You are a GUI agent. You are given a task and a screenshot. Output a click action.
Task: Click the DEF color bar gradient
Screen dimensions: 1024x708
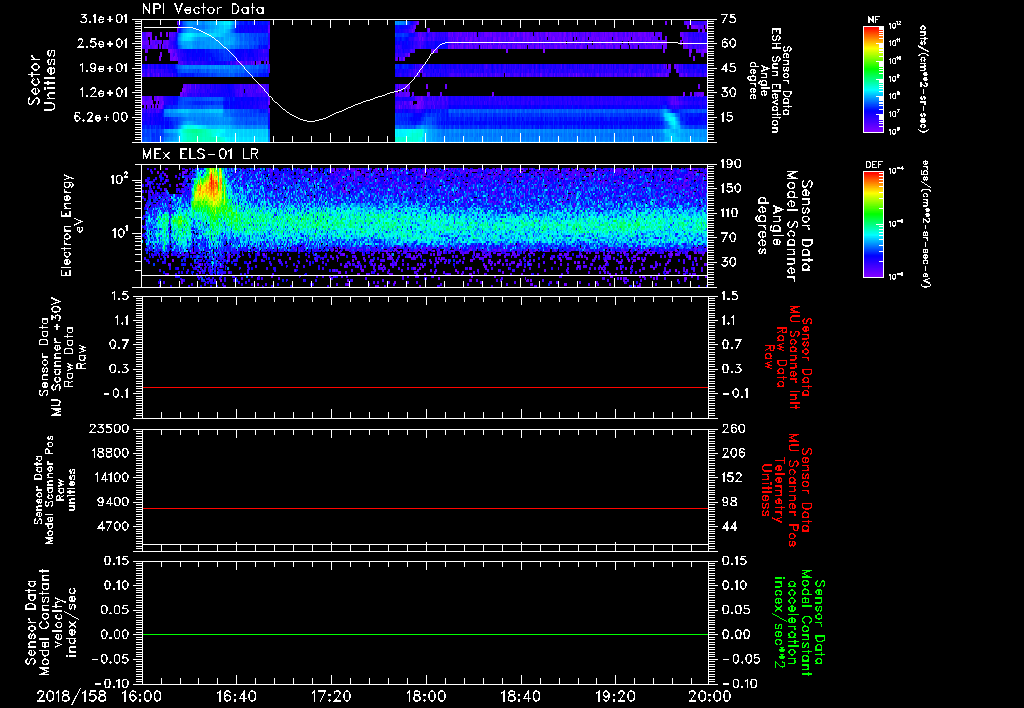pos(874,223)
